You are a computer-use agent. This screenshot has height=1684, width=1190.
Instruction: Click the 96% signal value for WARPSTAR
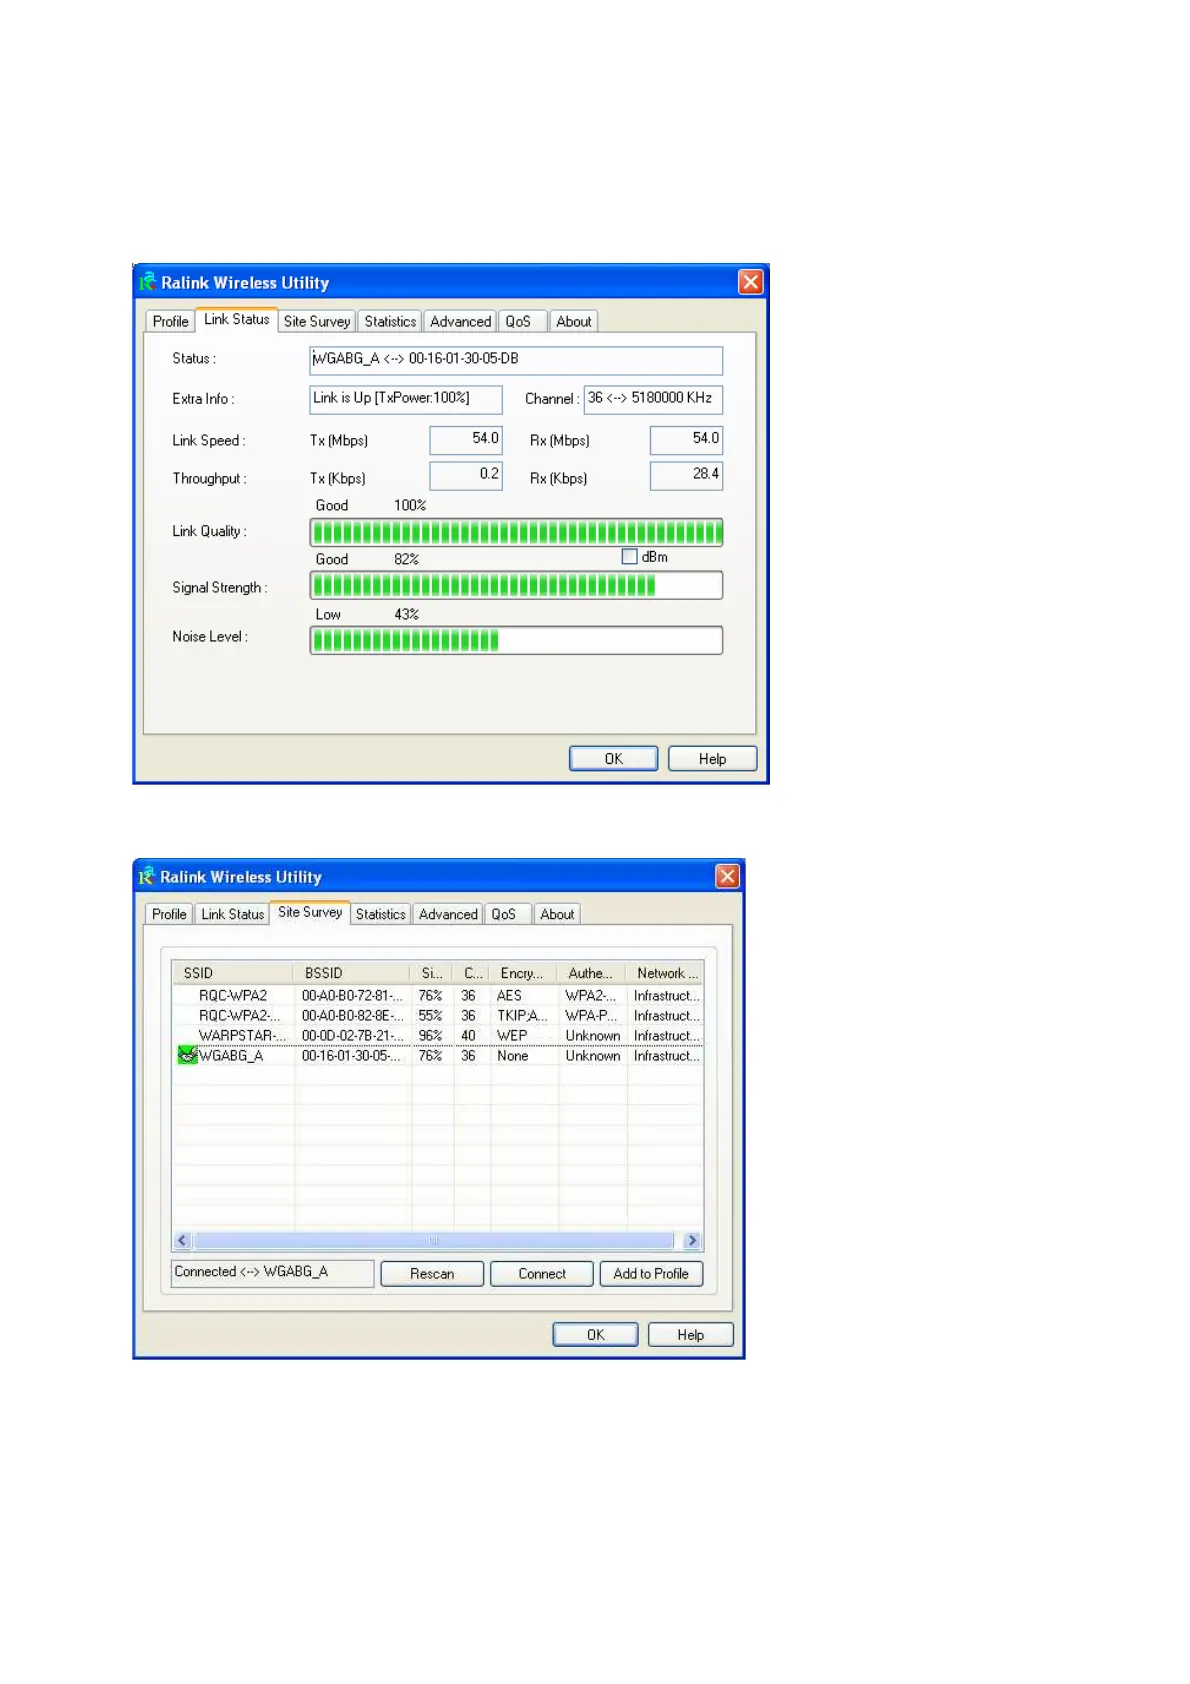click(430, 1036)
